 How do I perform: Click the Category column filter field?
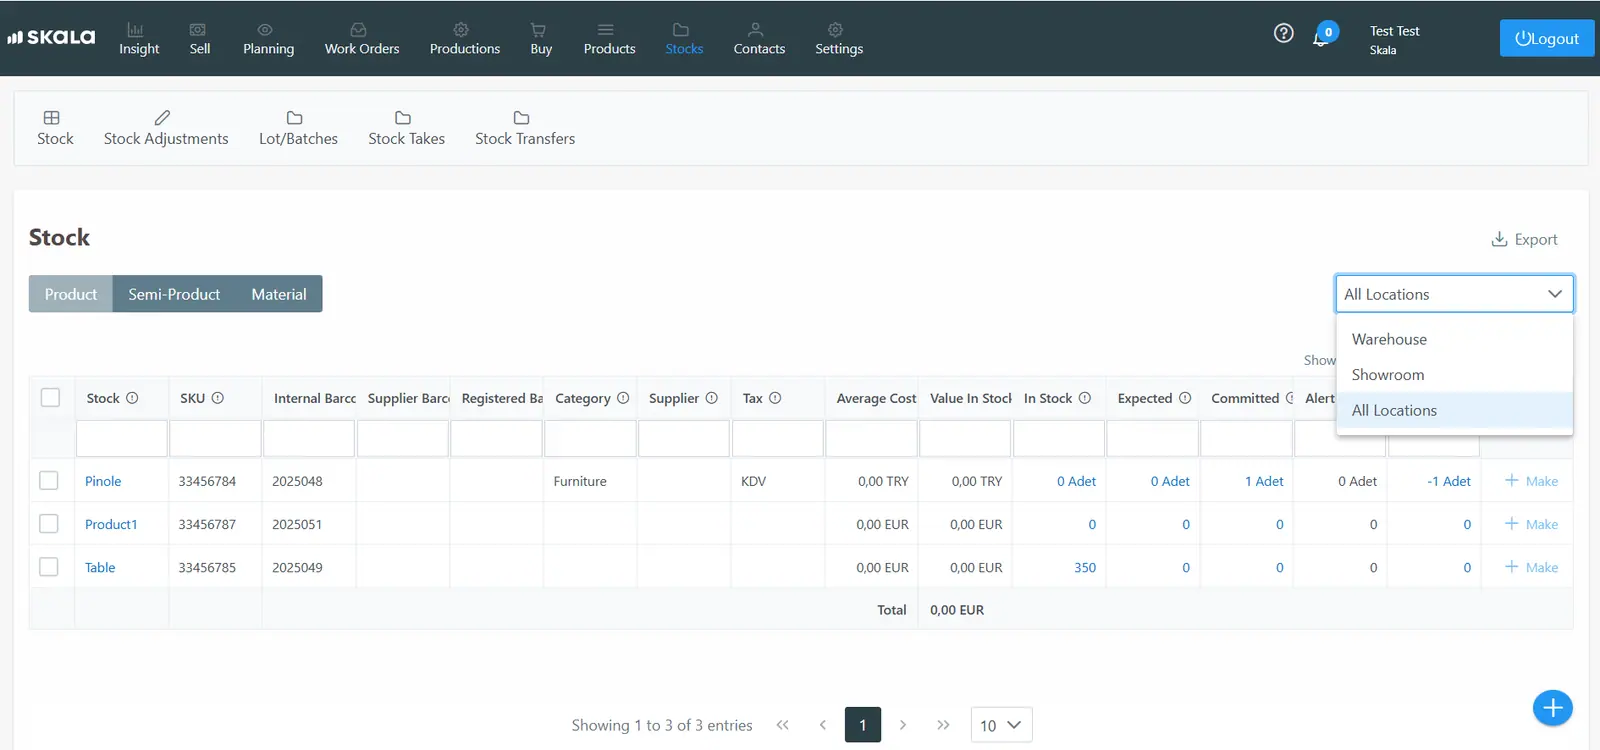(x=590, y=439)
